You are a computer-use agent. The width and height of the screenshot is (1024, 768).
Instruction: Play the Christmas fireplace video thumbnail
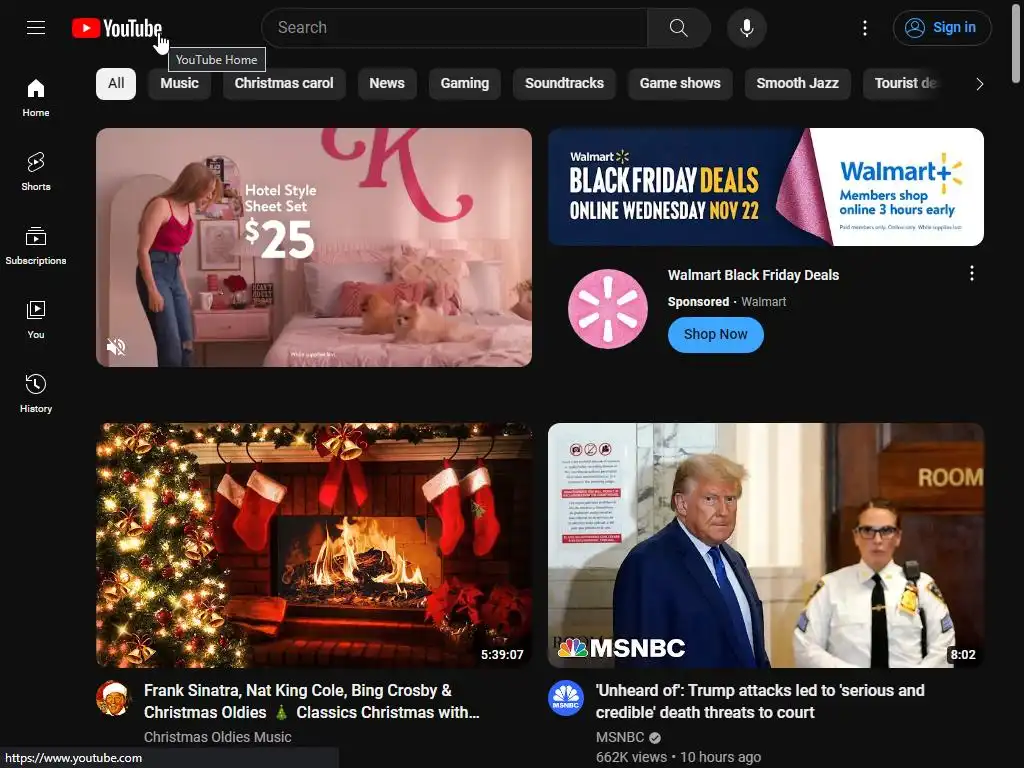314,545
